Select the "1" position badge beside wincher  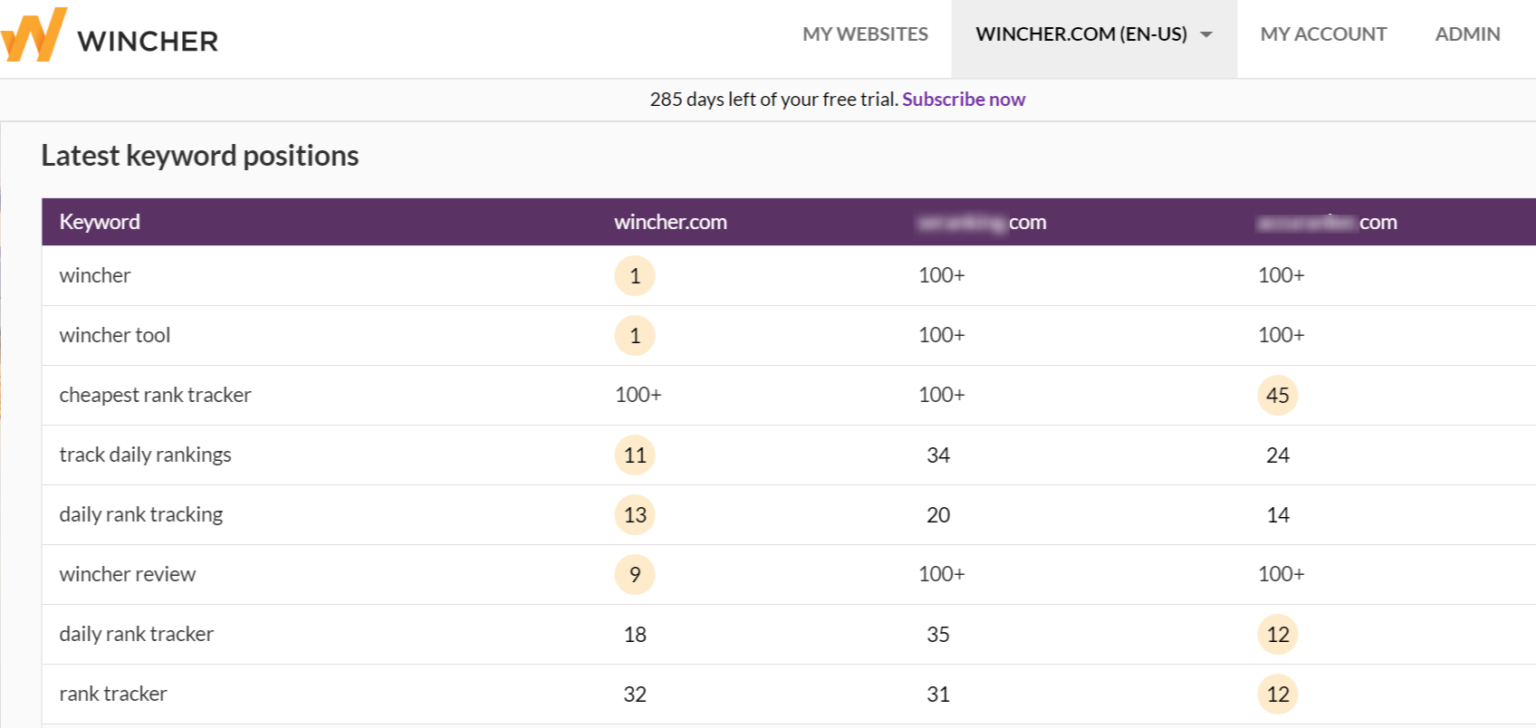pos(634,275)
